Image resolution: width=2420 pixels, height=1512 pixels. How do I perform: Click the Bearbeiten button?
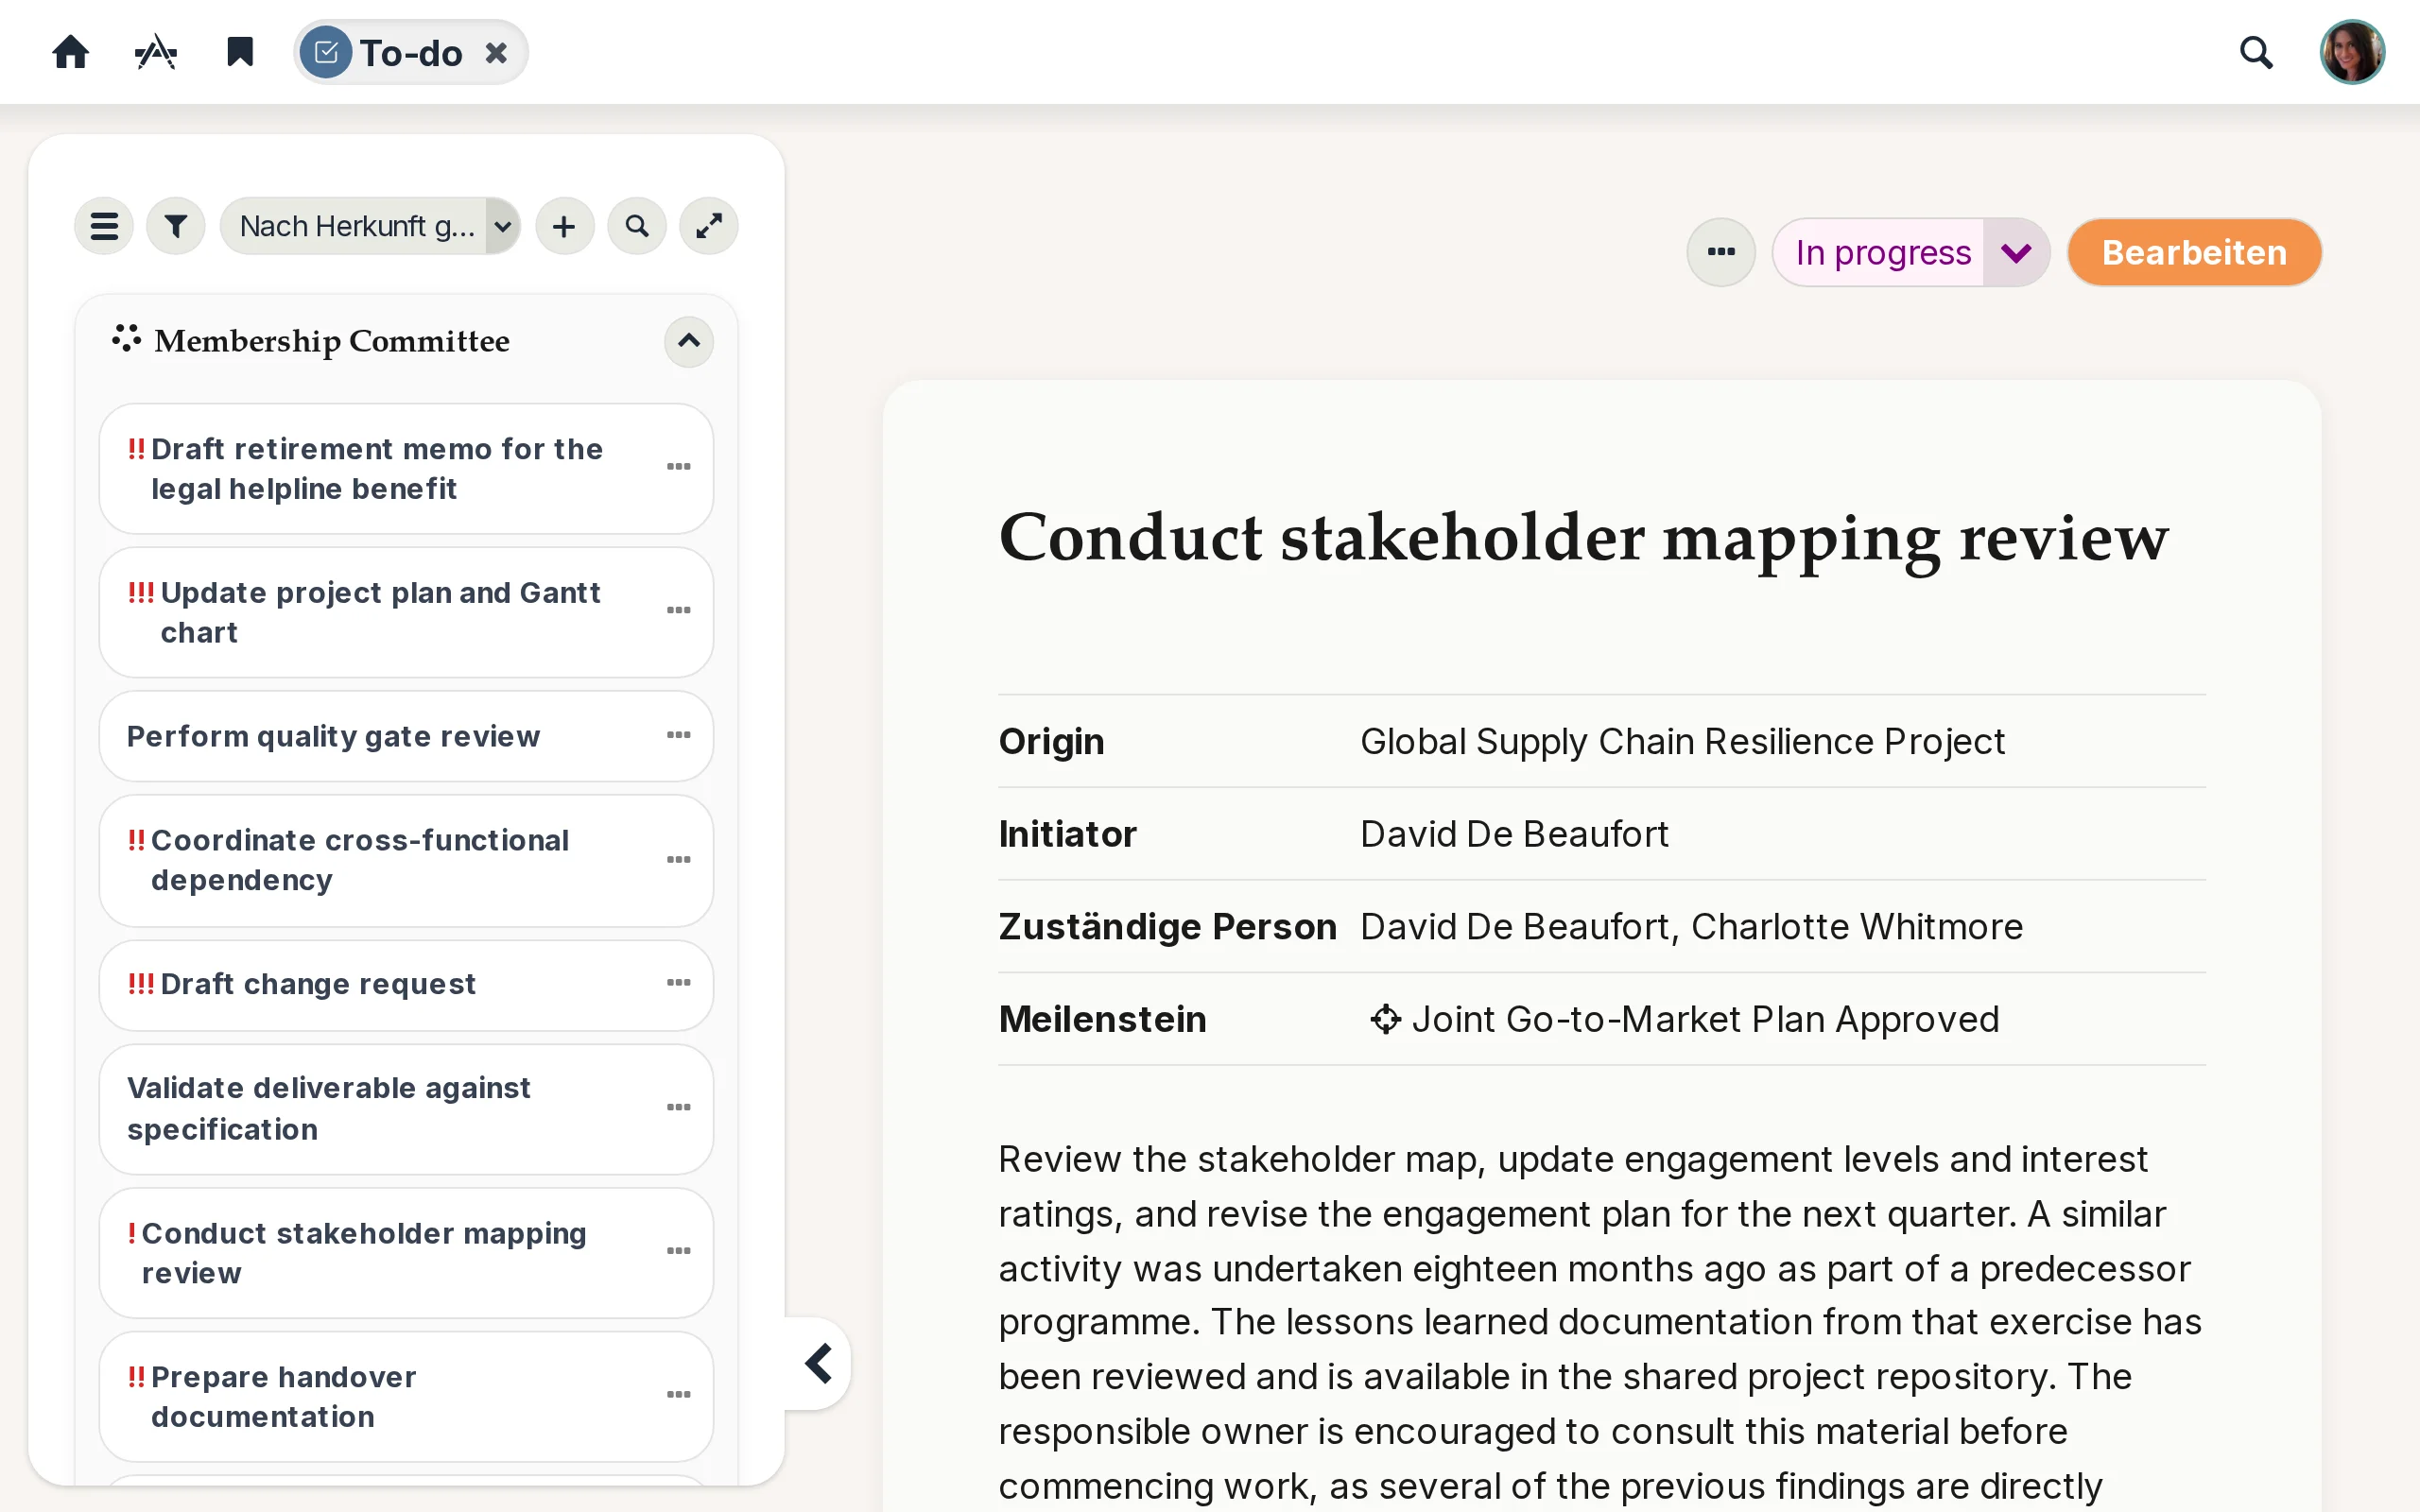2194,252
